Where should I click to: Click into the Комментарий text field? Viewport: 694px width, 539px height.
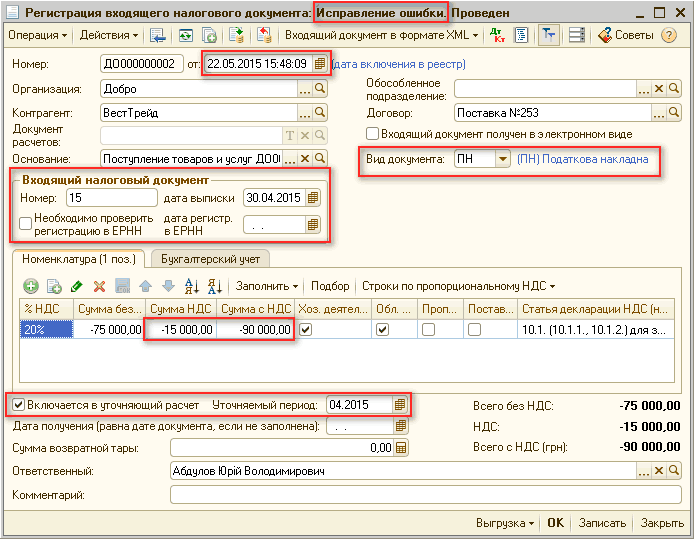425,494
